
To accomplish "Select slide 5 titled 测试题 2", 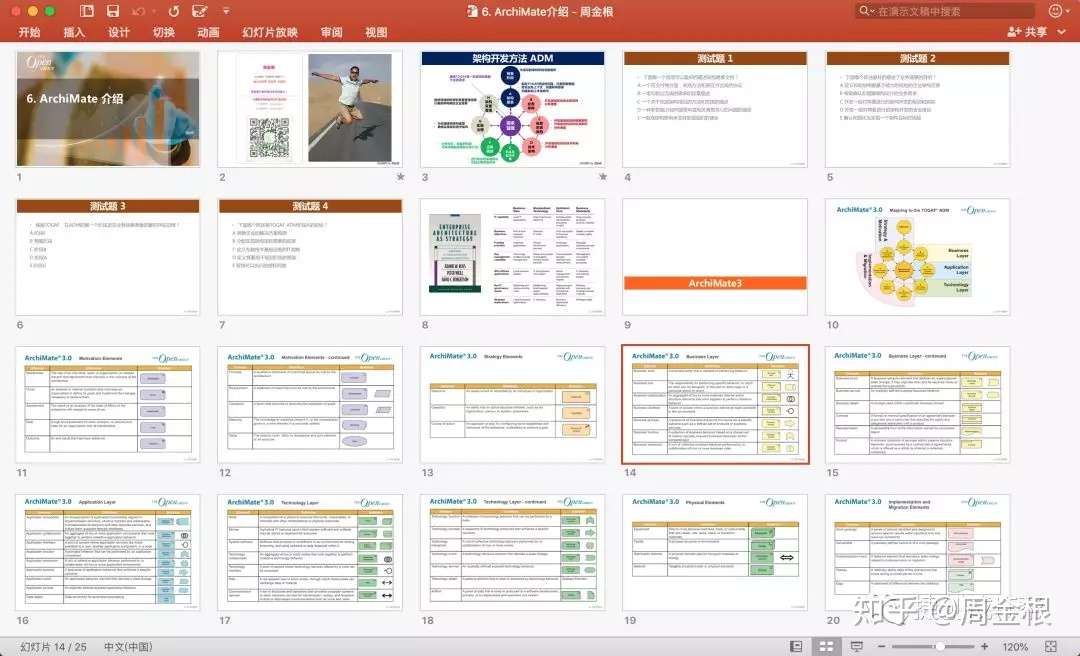I will [918, 109].
